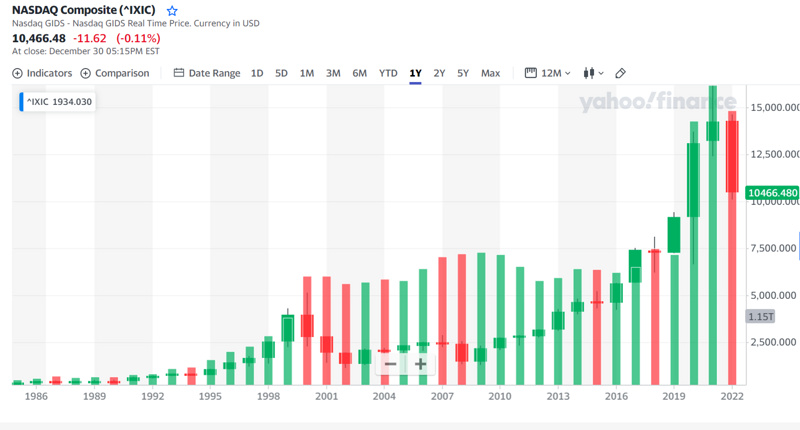This screenshot has height=430, width=800.
Task: Zoom out with the minus button
Action: pos(390,364)
